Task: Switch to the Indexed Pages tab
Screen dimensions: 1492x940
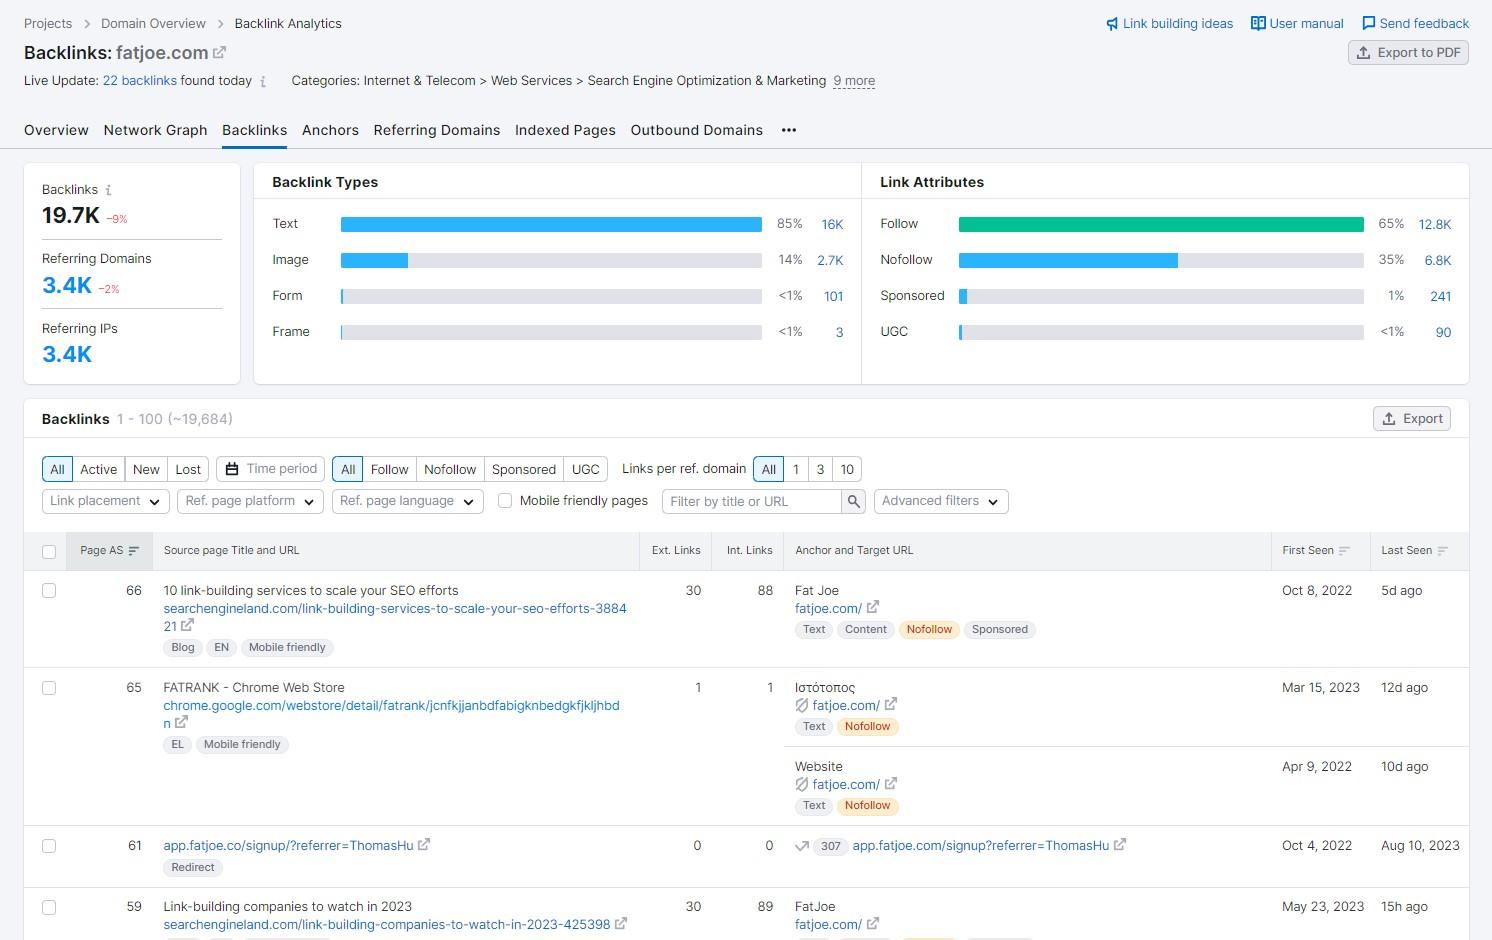Action: pos(565,130)
